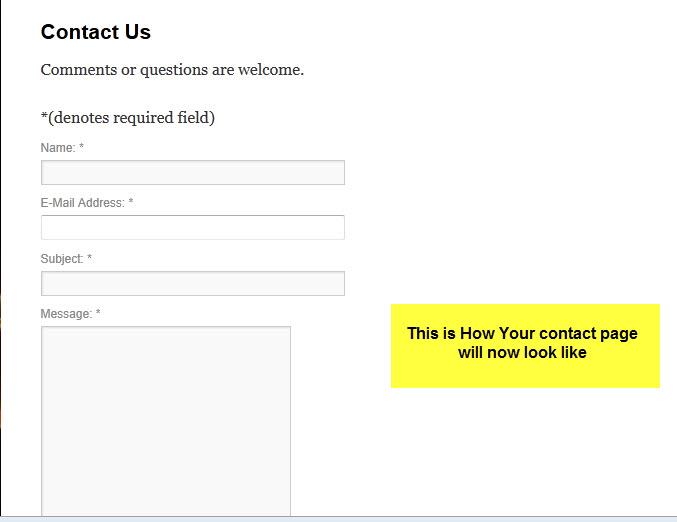Click the "Subject:" field label
This screenshot has height=522, width=677.
(61, 259)
